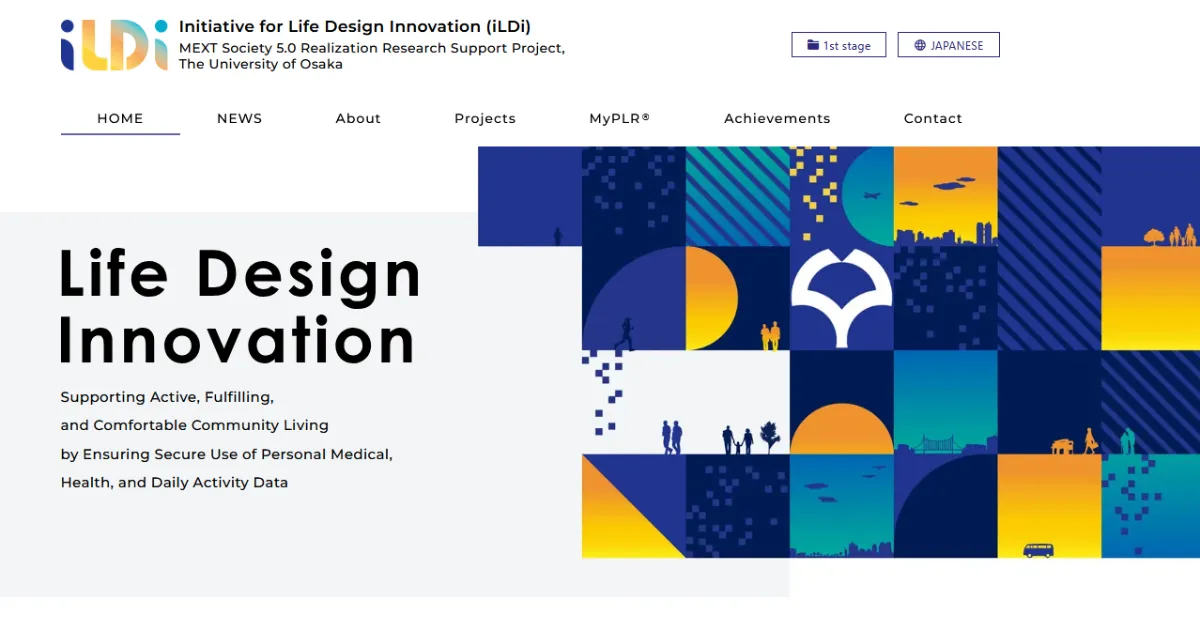Switch language using the JAPANESE button
The image size is (1200, 630).
(x=948, y=44)
